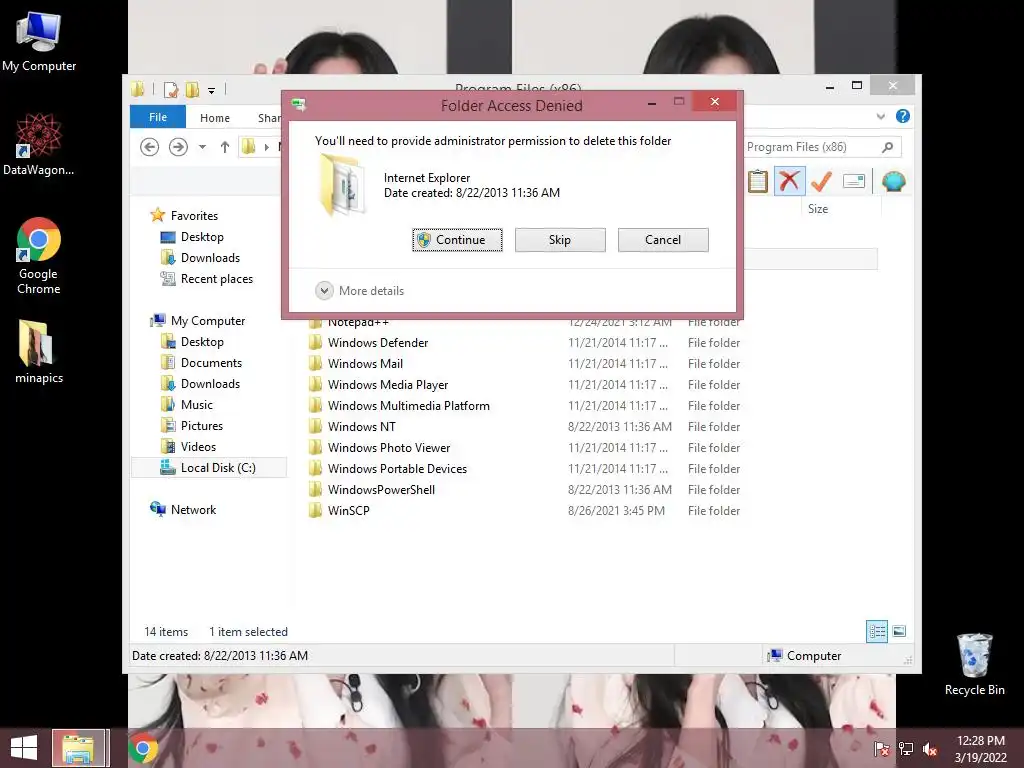Open Pictures under My Computer
Screen dimensions: 1024x768
[x=201, y=426]
